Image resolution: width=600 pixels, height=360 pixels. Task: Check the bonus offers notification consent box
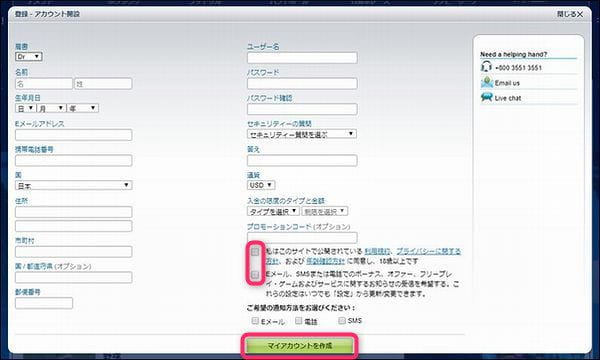(255, 275)
